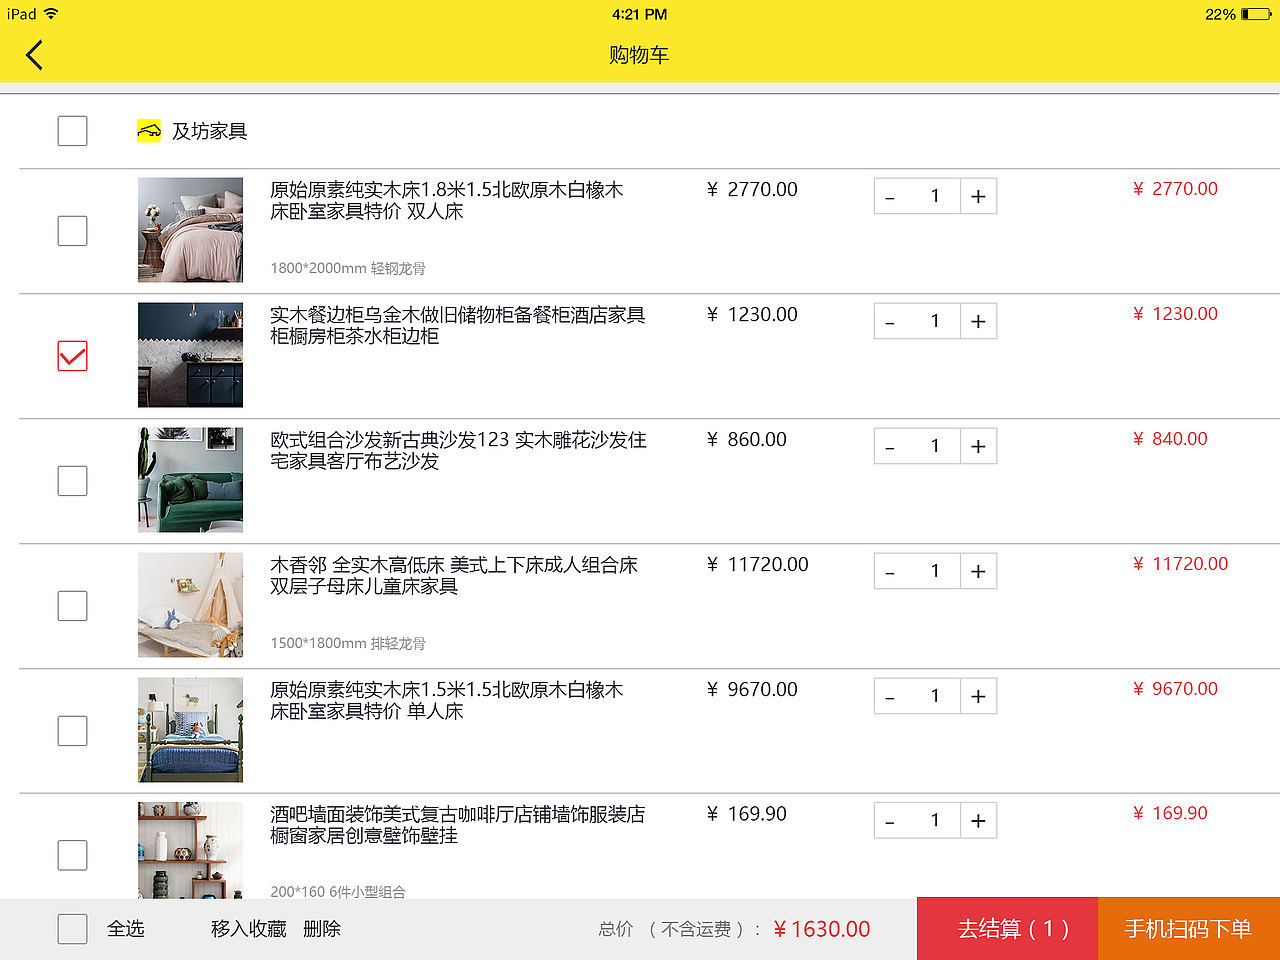Click the 购物车 page title
This screenshot has height=960, width=1280.
coord(639,55)
